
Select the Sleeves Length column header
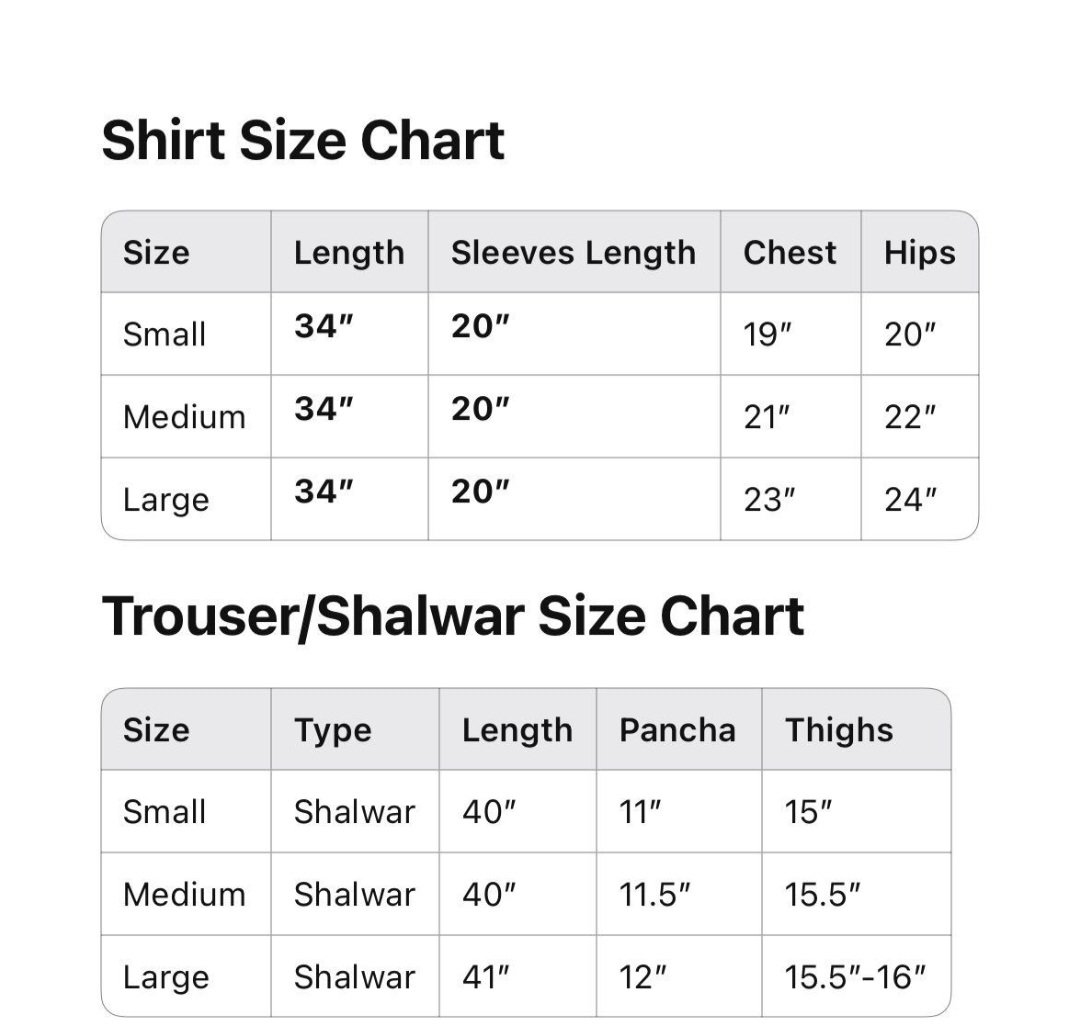coord(573,253)
